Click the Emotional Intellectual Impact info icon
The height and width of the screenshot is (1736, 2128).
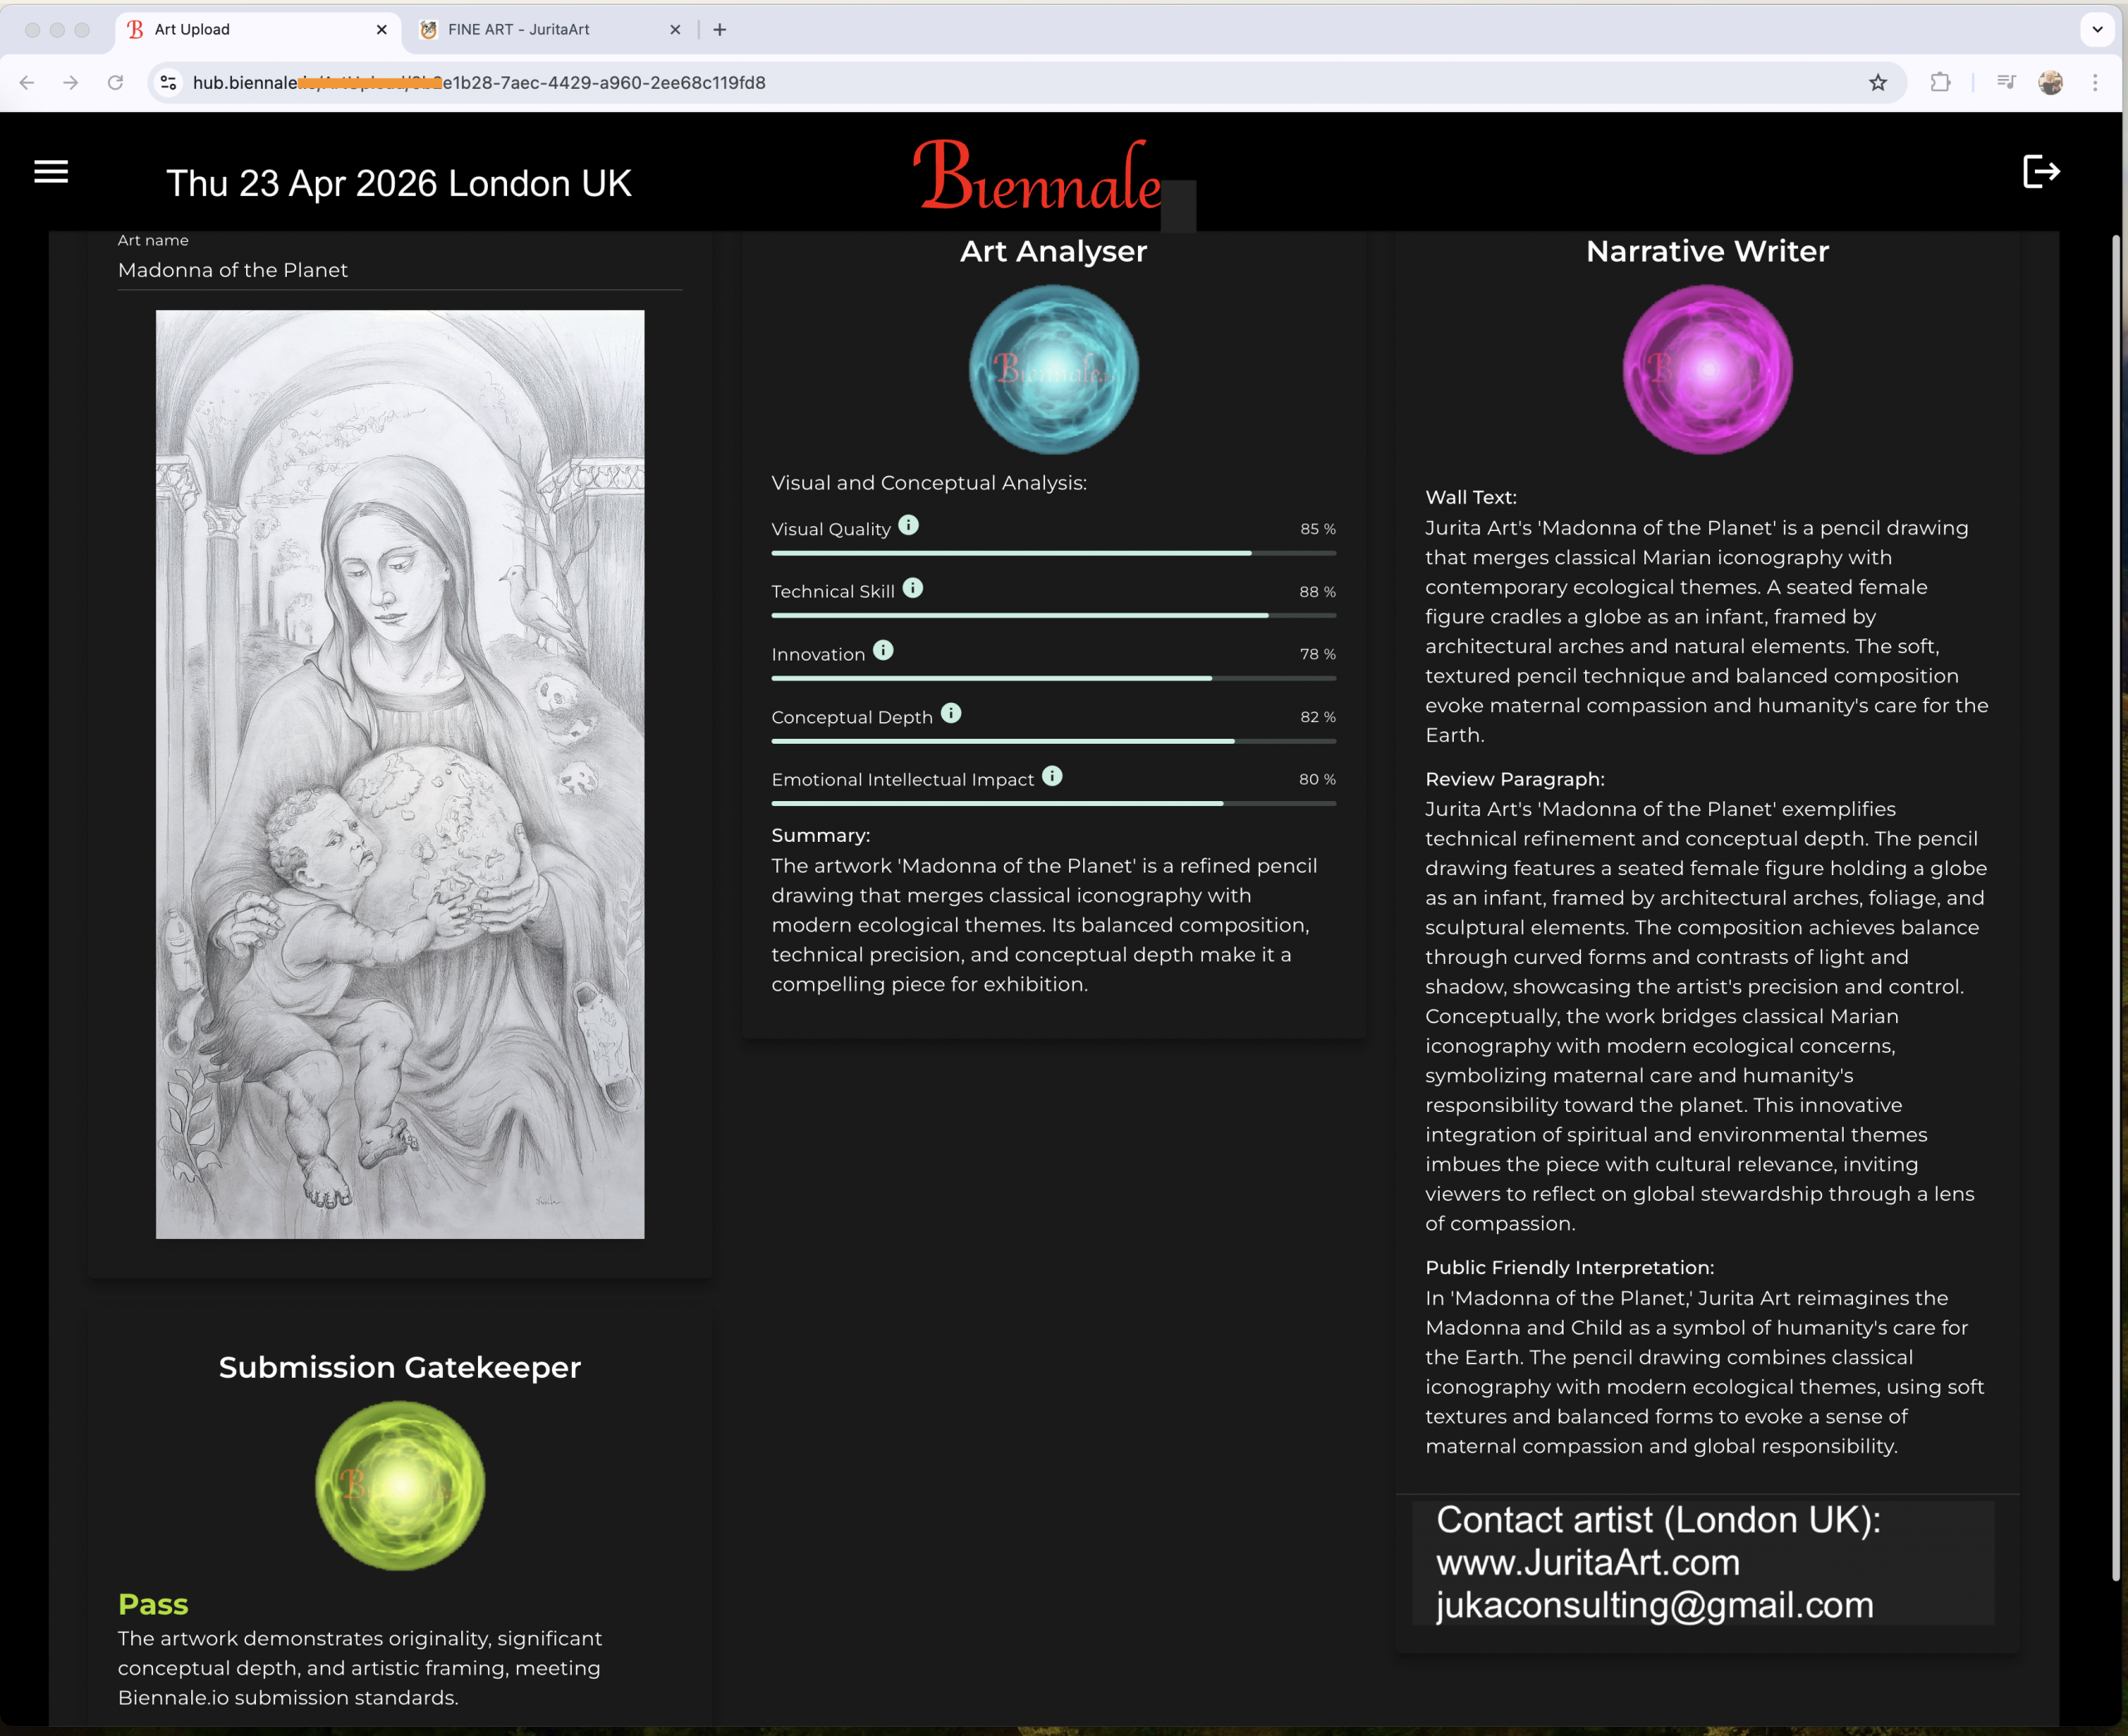tap(1052, 776)
